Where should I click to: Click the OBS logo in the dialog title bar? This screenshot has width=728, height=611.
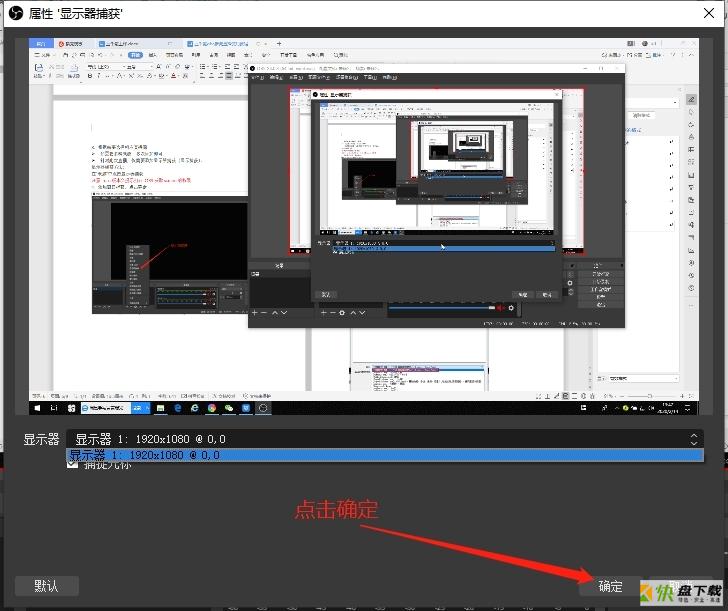point(15,13)
